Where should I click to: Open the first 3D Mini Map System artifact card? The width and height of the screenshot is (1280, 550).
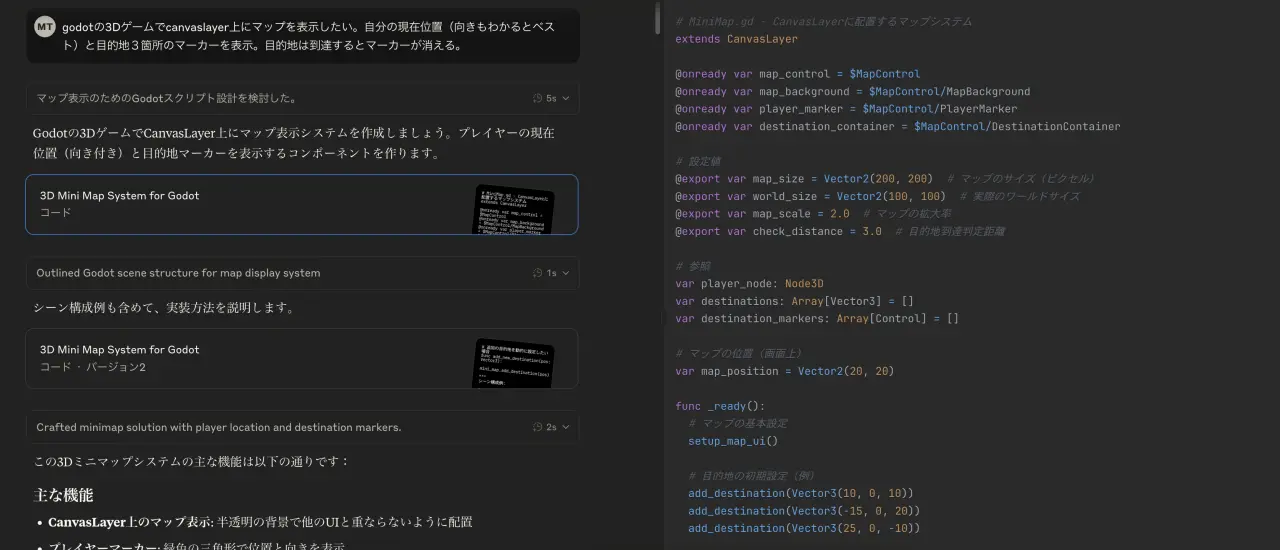[x=302, y=204]
